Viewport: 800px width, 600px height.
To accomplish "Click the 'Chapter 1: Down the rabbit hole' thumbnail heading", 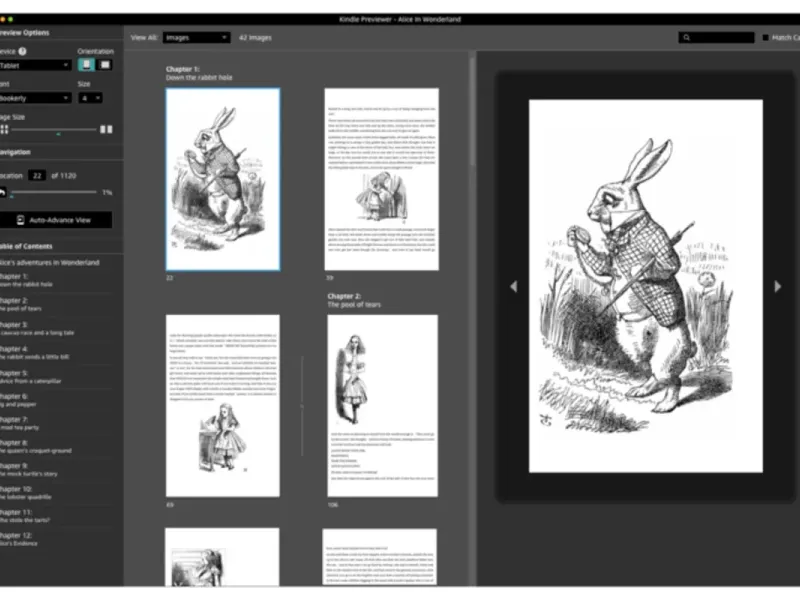I will 199,73.
